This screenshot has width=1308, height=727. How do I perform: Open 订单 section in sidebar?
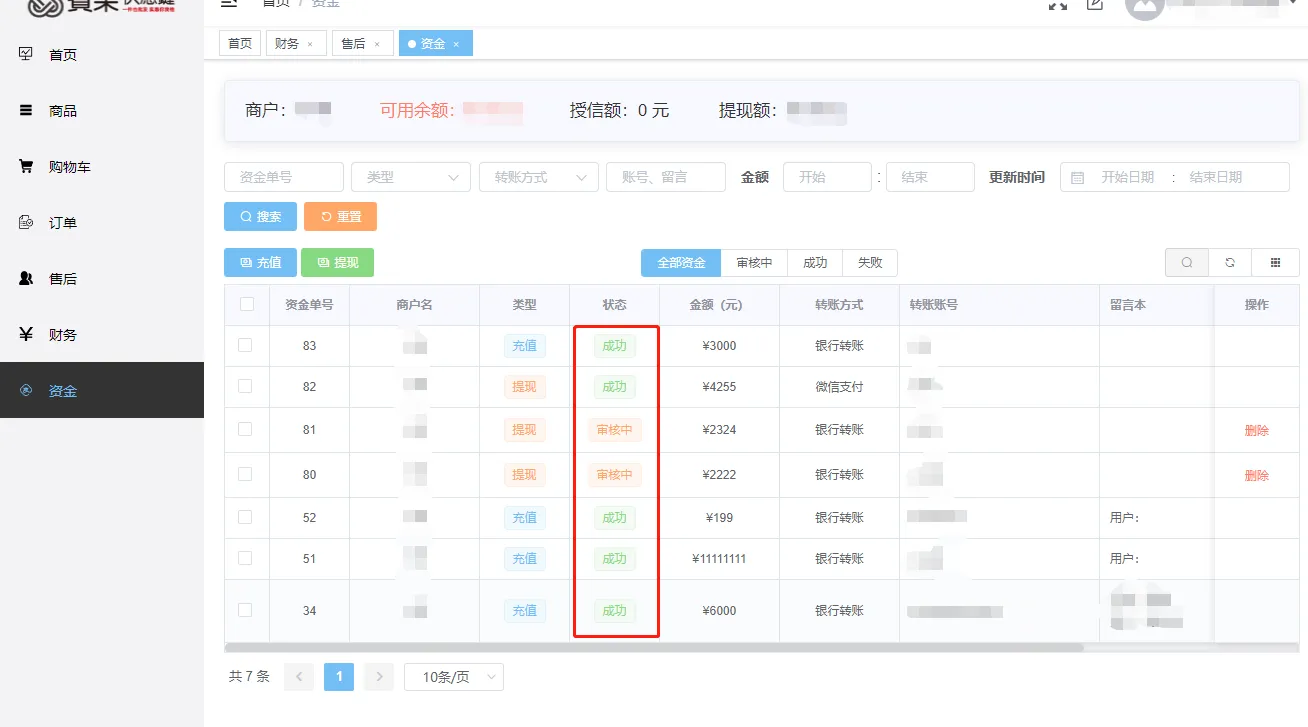tap(62, 223)
